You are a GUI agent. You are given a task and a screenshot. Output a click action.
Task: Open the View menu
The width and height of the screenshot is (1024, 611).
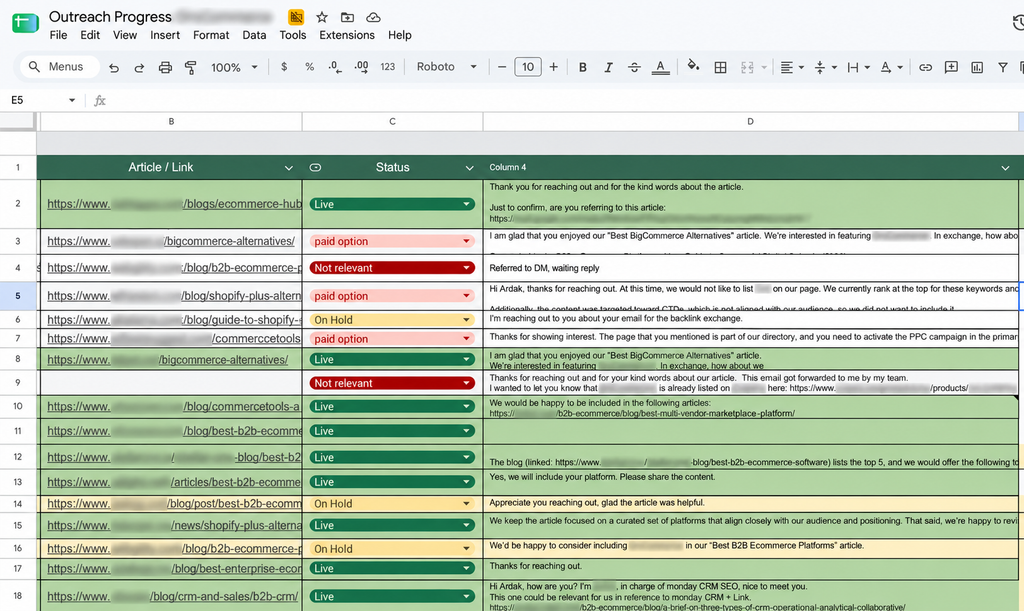pos(125,35)
